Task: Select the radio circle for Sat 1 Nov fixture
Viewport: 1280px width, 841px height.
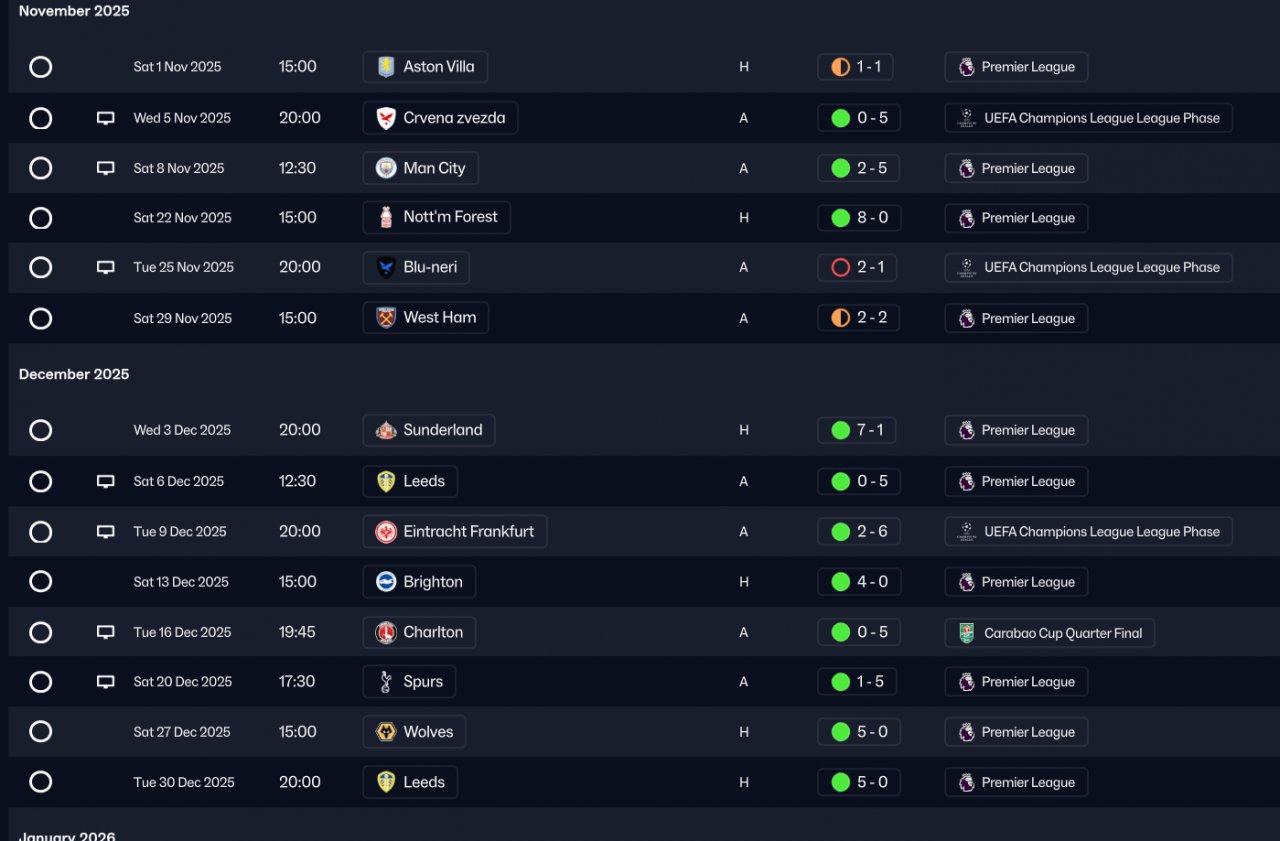Action: coord(40,67)
